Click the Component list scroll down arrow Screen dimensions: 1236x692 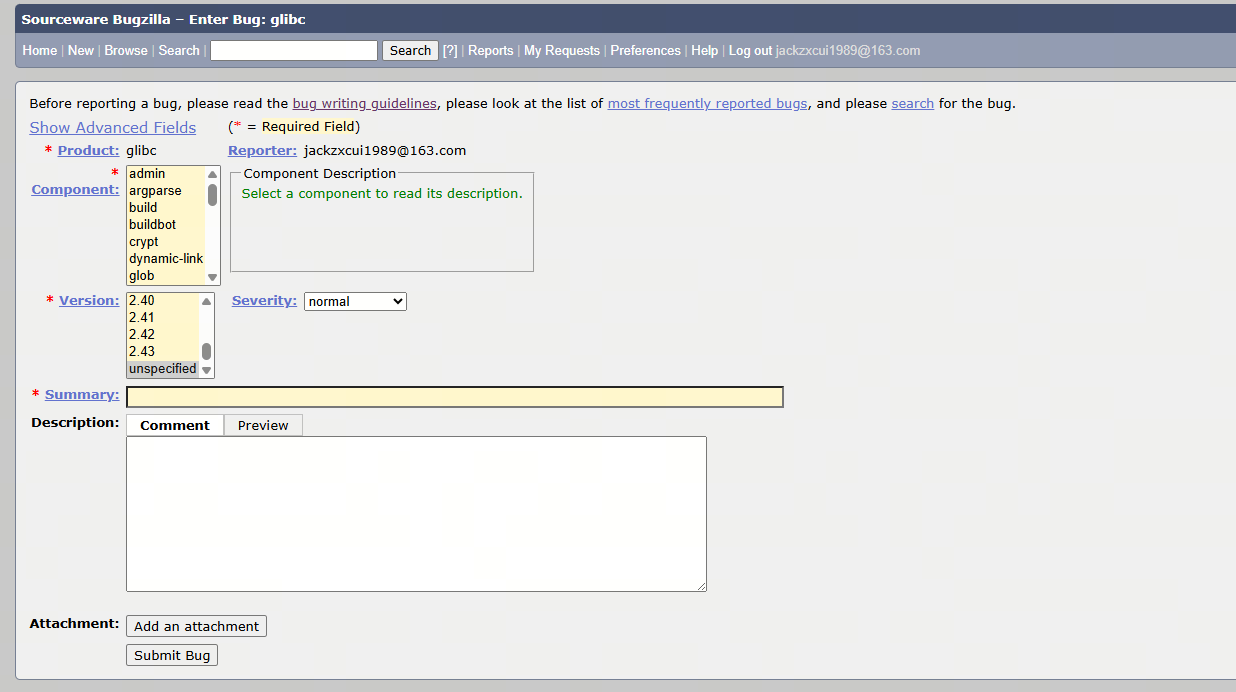212,277
